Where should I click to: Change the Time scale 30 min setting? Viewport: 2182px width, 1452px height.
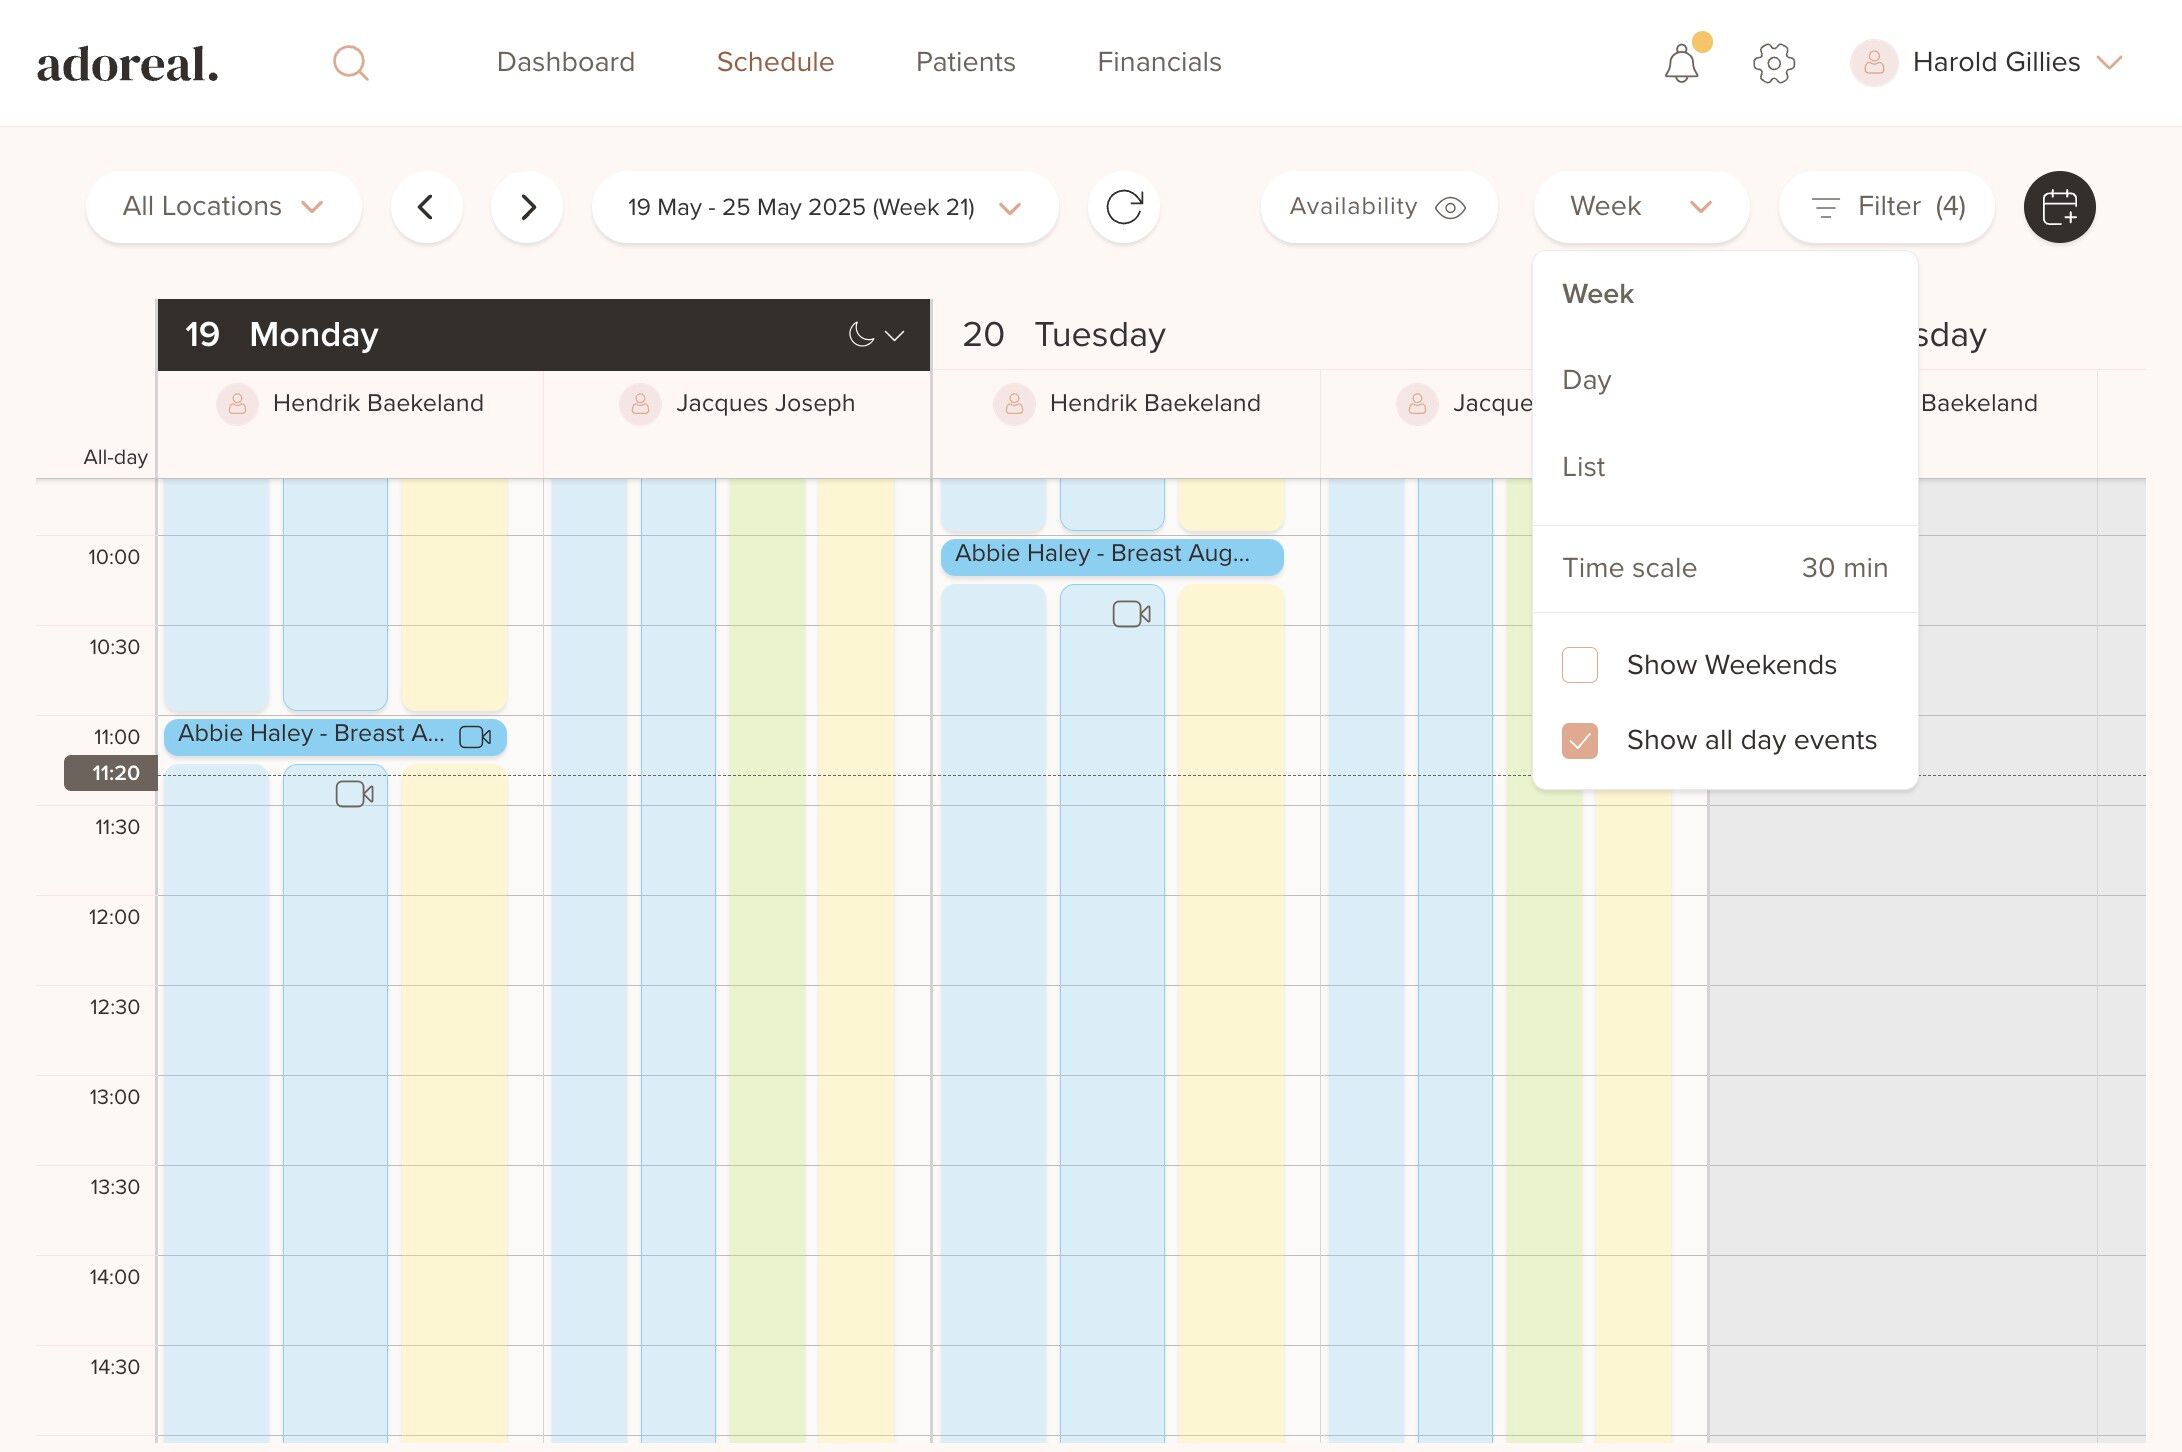click(x=1843, y=568)
